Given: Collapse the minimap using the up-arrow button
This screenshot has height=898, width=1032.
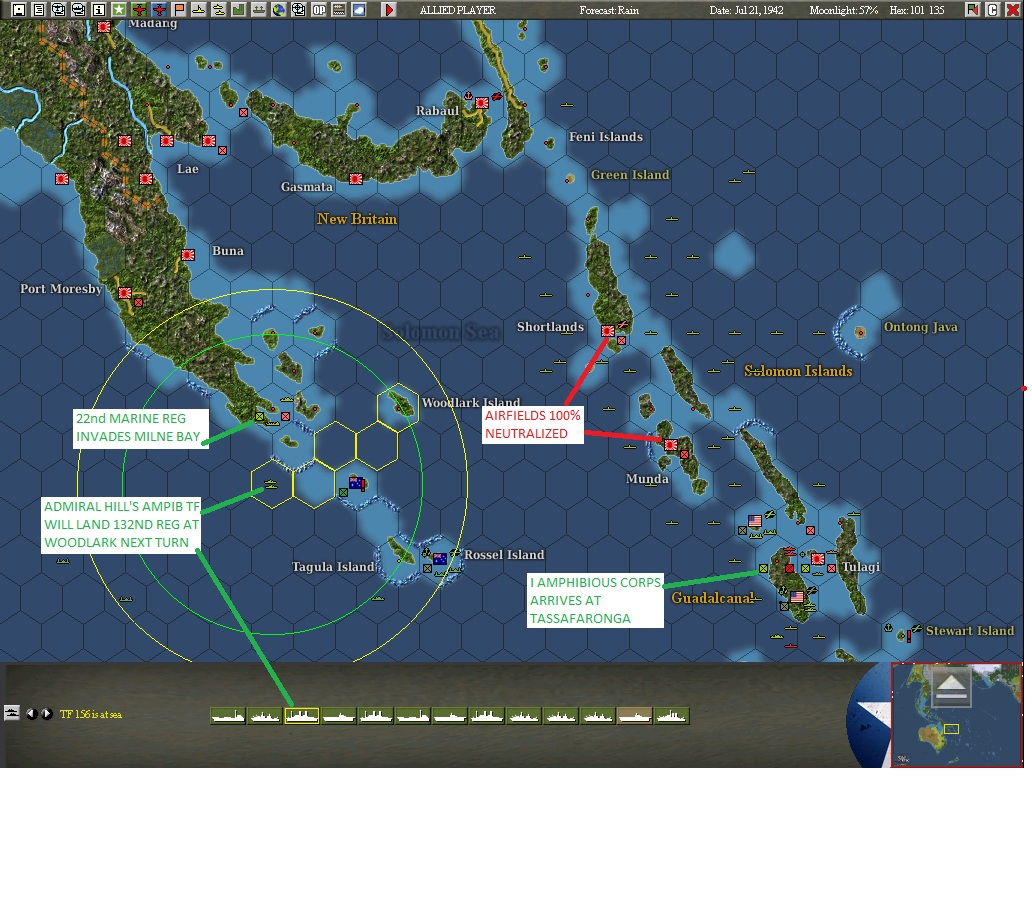Looking at the screenshot, I should [x=951, y=687].
